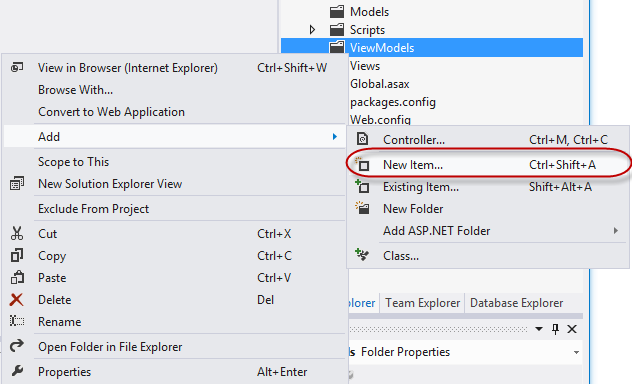Viewport: 632px width, 384px height.
Task: Click the Paste clipboard icon
Action: [x=17, y=278]
